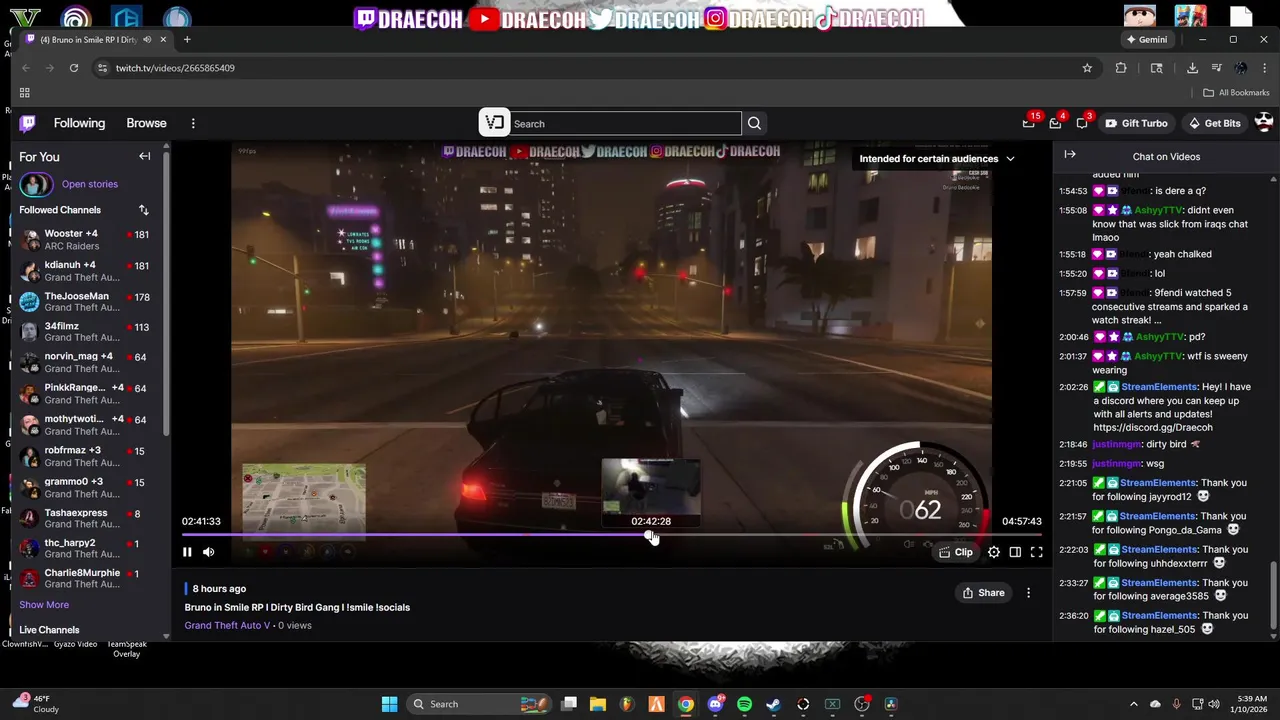Open the discord.gg/Draecoh chat link
The width and height of the screenshot is (1280, 720).
(1153, 428)
